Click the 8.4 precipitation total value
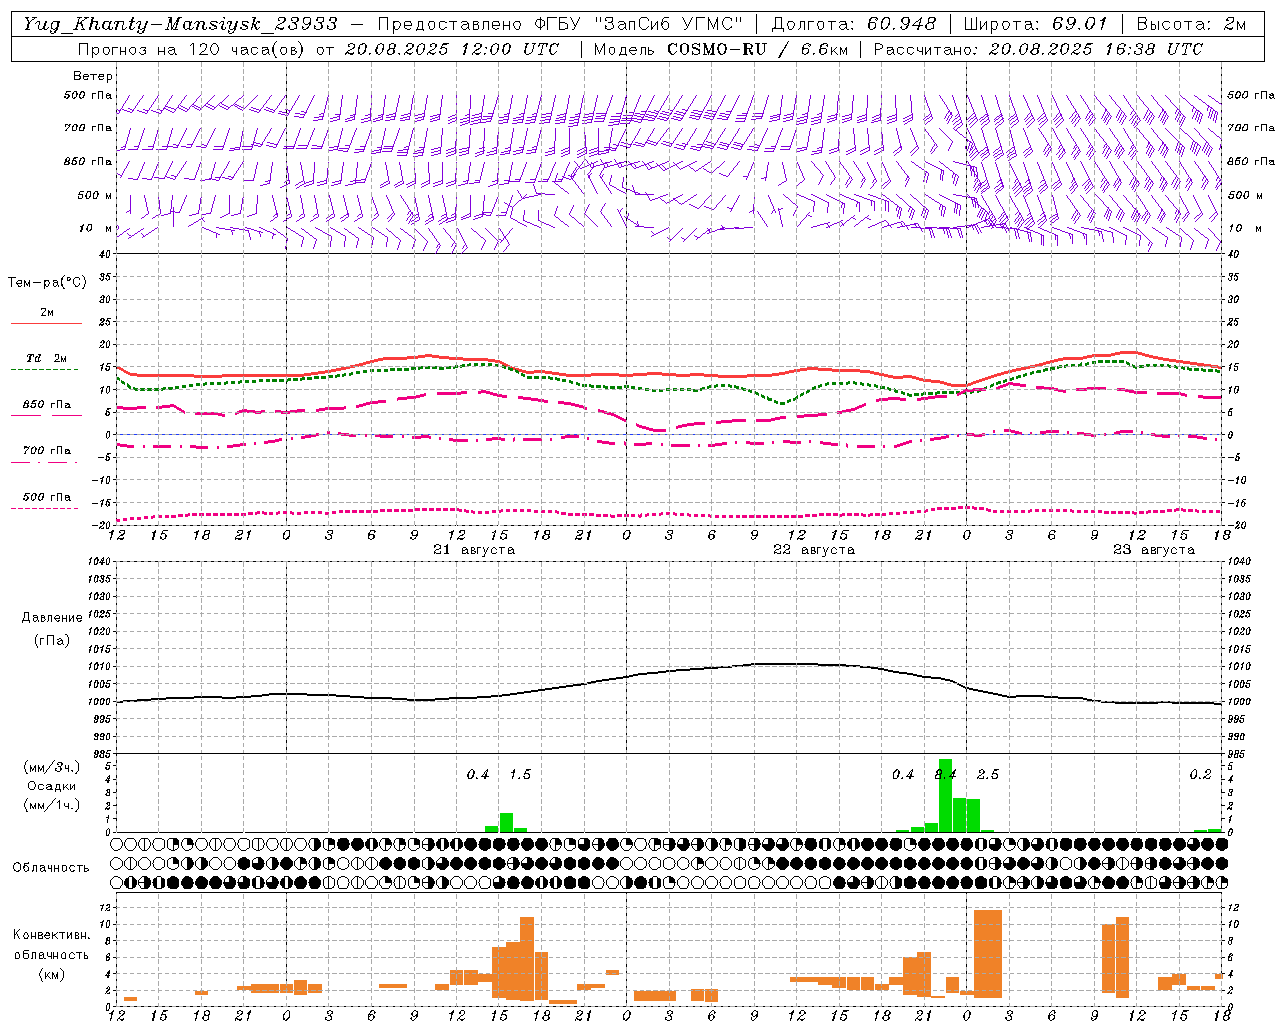The height and width of the screenshot is (1024, 1280). click(945, 775)
